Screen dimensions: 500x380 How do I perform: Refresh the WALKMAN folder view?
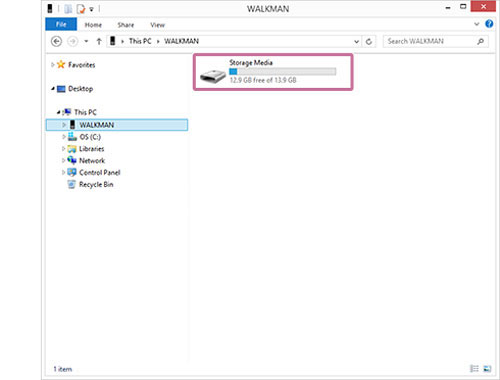(x=369, y=41)
